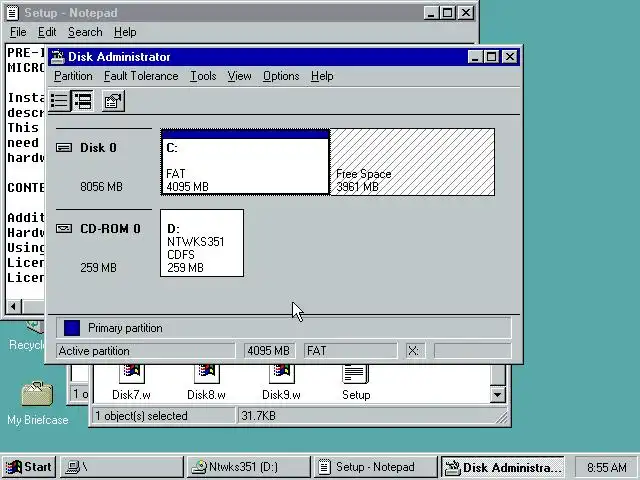Open Notepad File menu

[x=18, y=32]
